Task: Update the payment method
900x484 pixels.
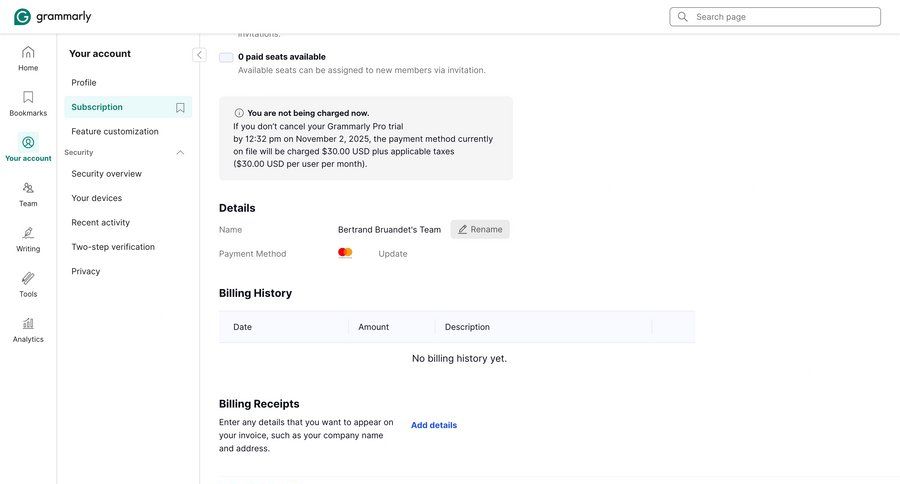Action: click(x=393, y=254)
